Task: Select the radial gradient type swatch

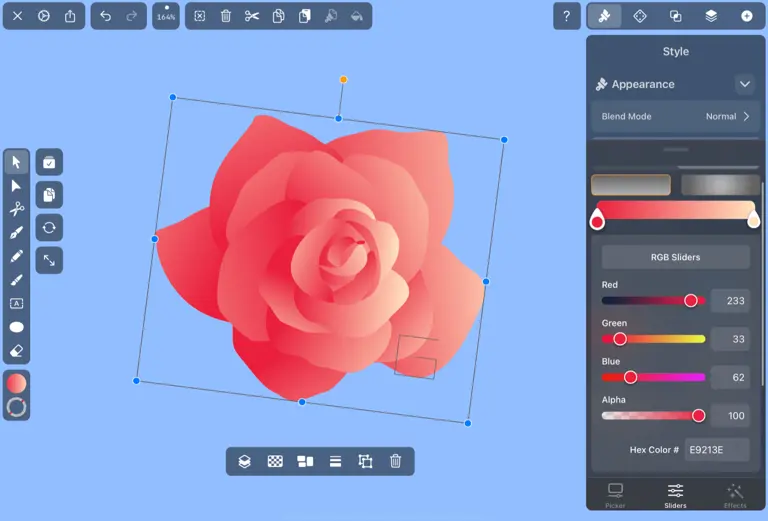Action: [x=720, y=185]
